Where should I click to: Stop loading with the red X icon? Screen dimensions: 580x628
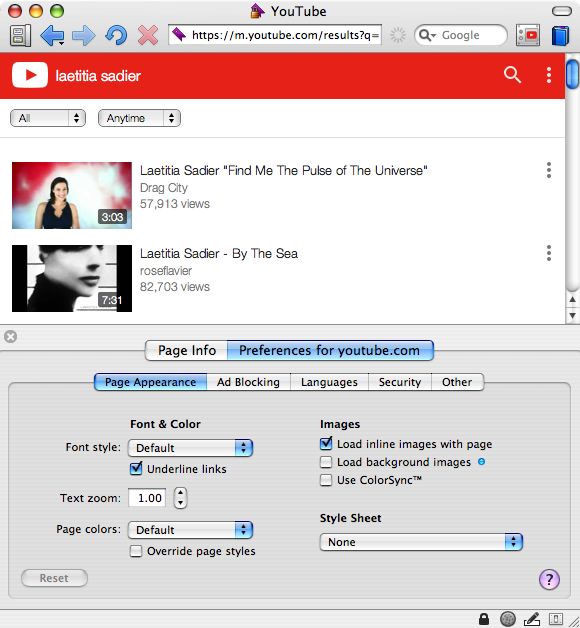coord(148,35)
